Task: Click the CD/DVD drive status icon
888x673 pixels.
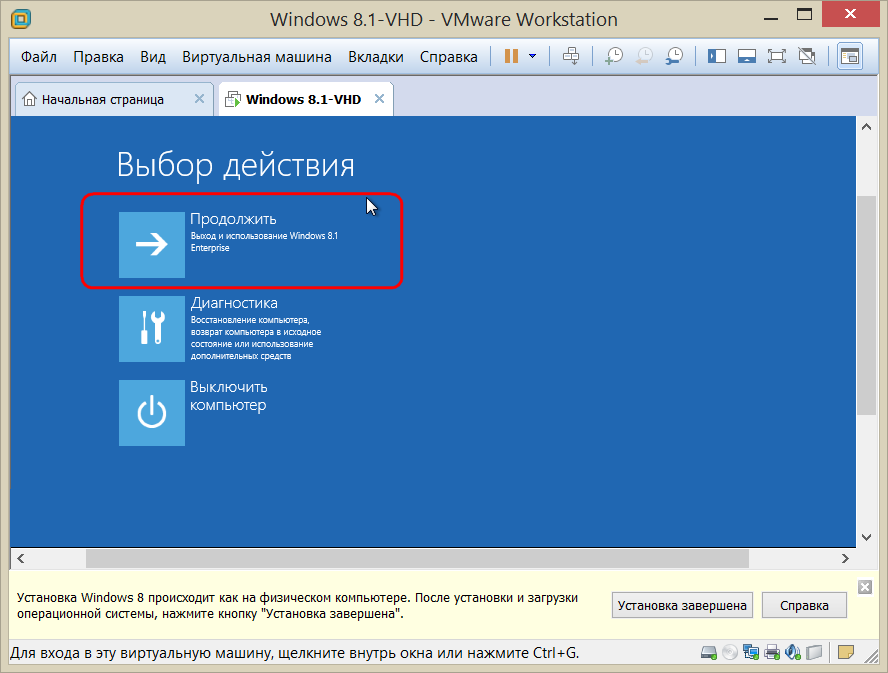Action: pos(730,653)
